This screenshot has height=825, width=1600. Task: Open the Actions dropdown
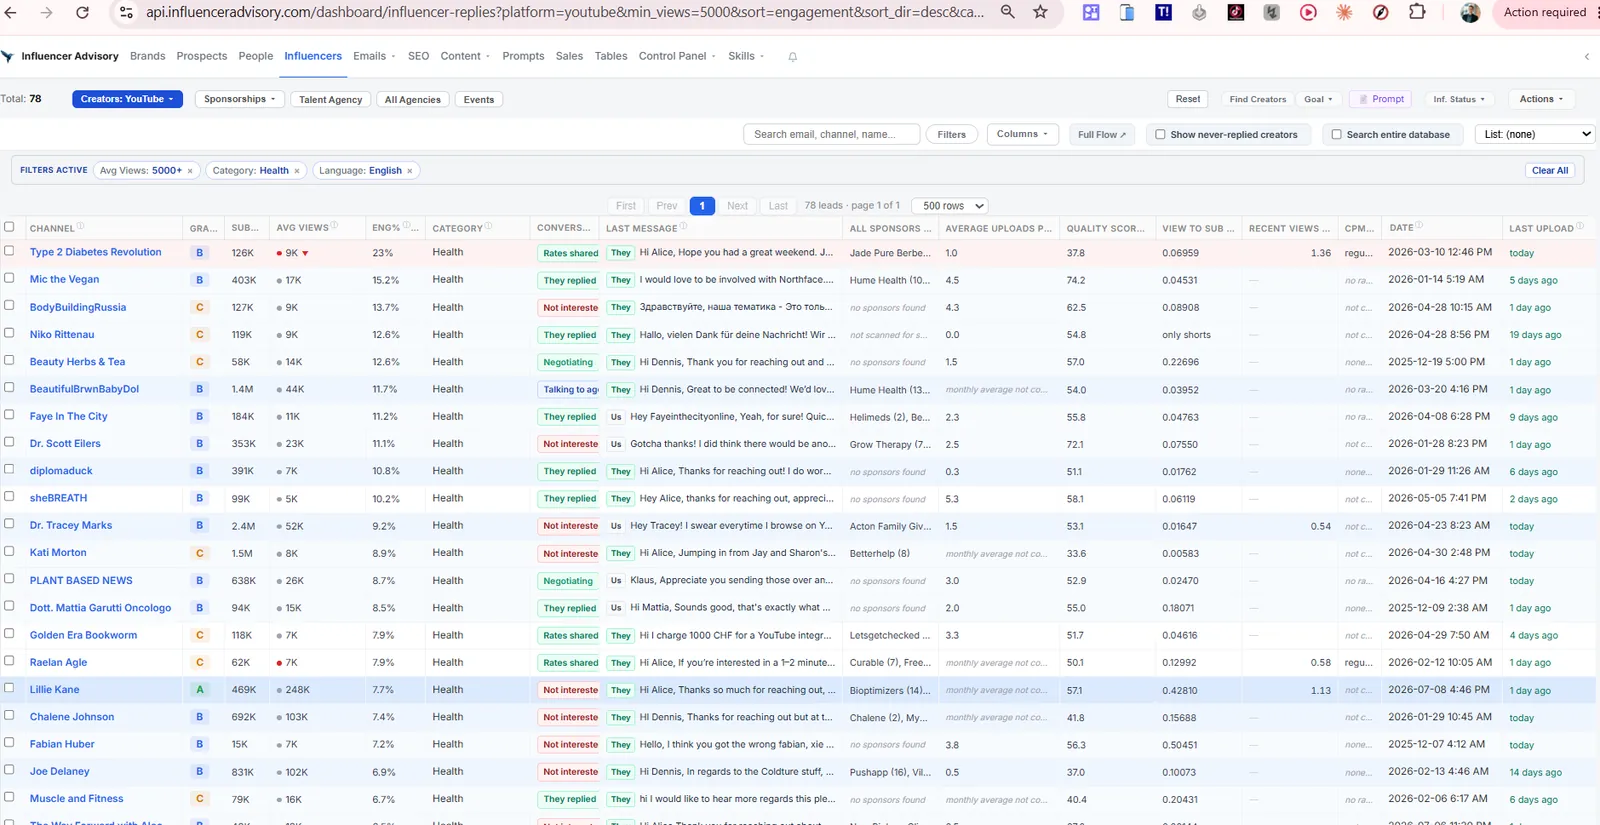(x=1541, y=99)
